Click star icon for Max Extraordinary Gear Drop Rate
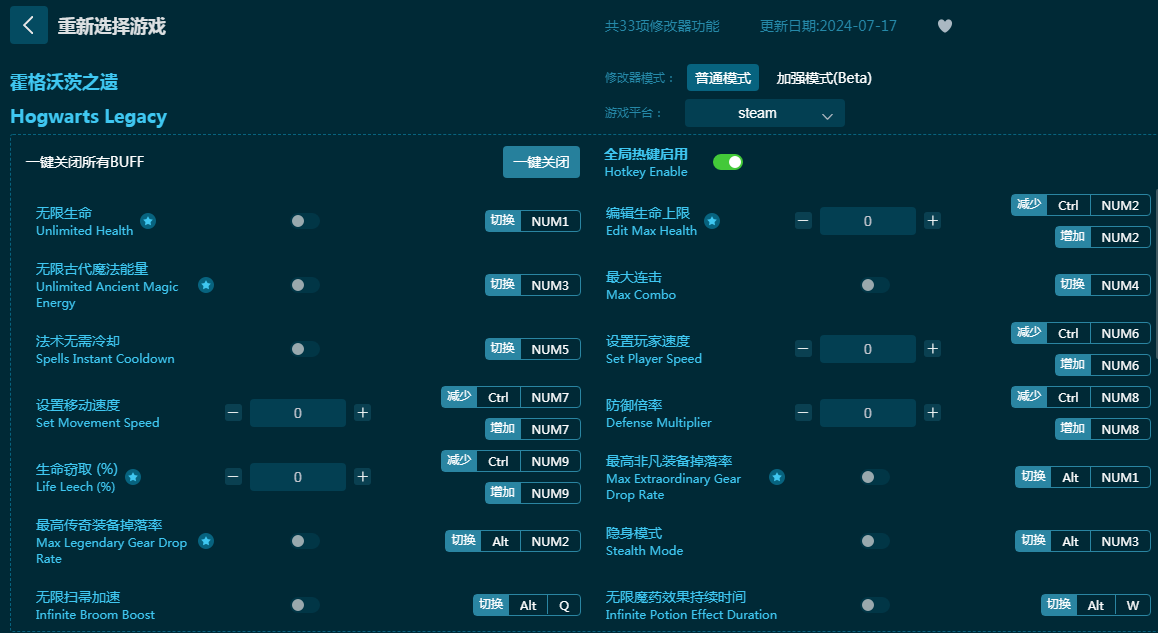 click(777, 477)
